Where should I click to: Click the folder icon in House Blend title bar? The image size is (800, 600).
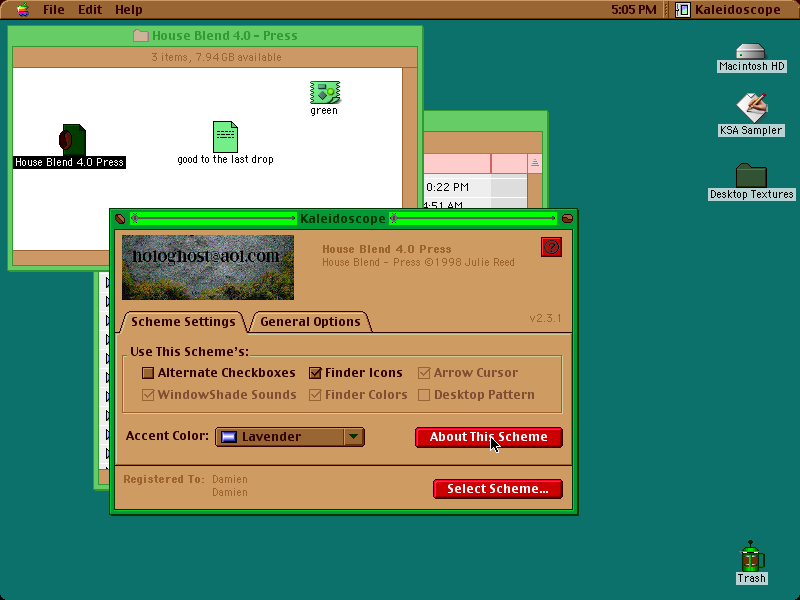[x=141, y=35]
